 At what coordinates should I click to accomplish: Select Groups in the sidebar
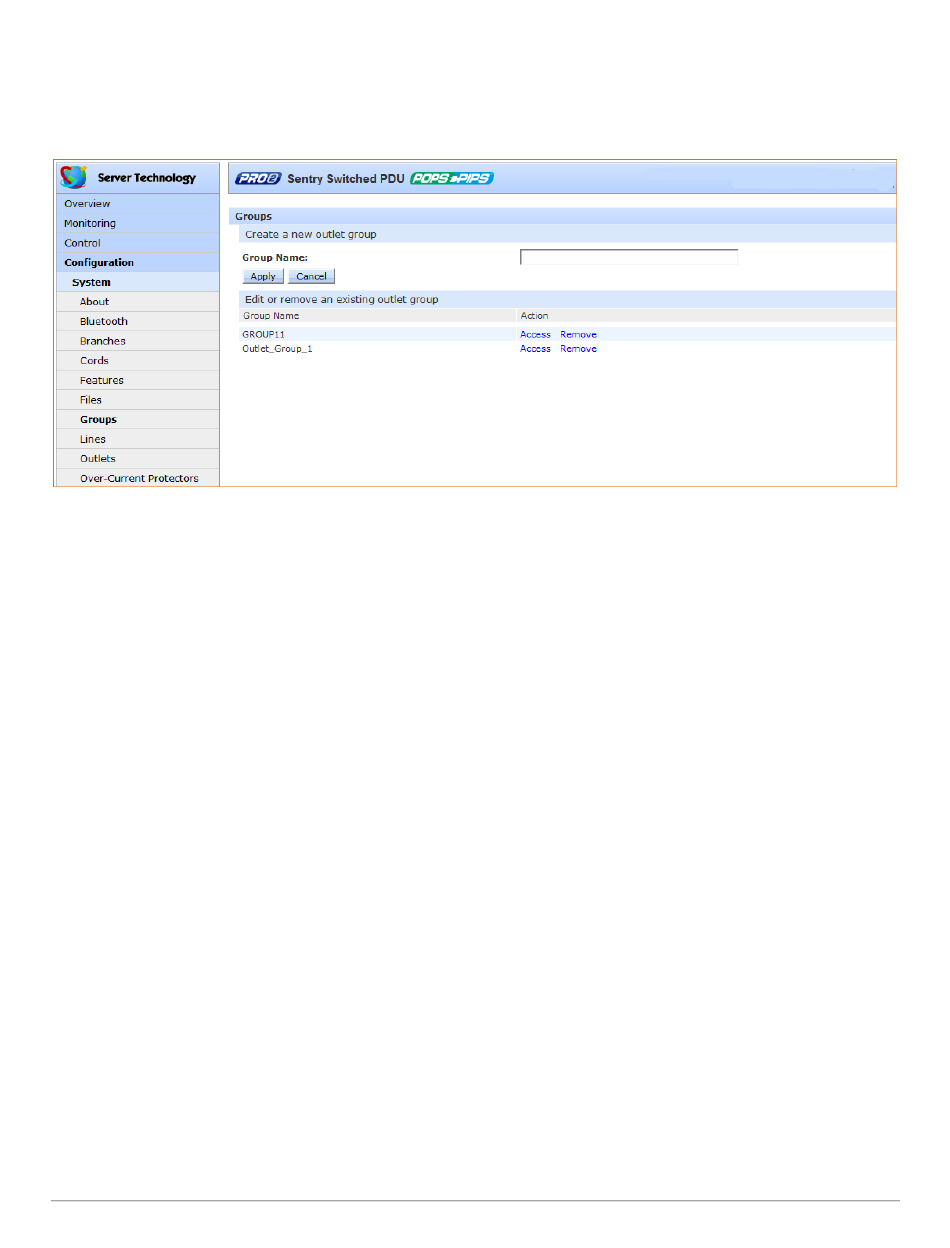pos(136,419)
